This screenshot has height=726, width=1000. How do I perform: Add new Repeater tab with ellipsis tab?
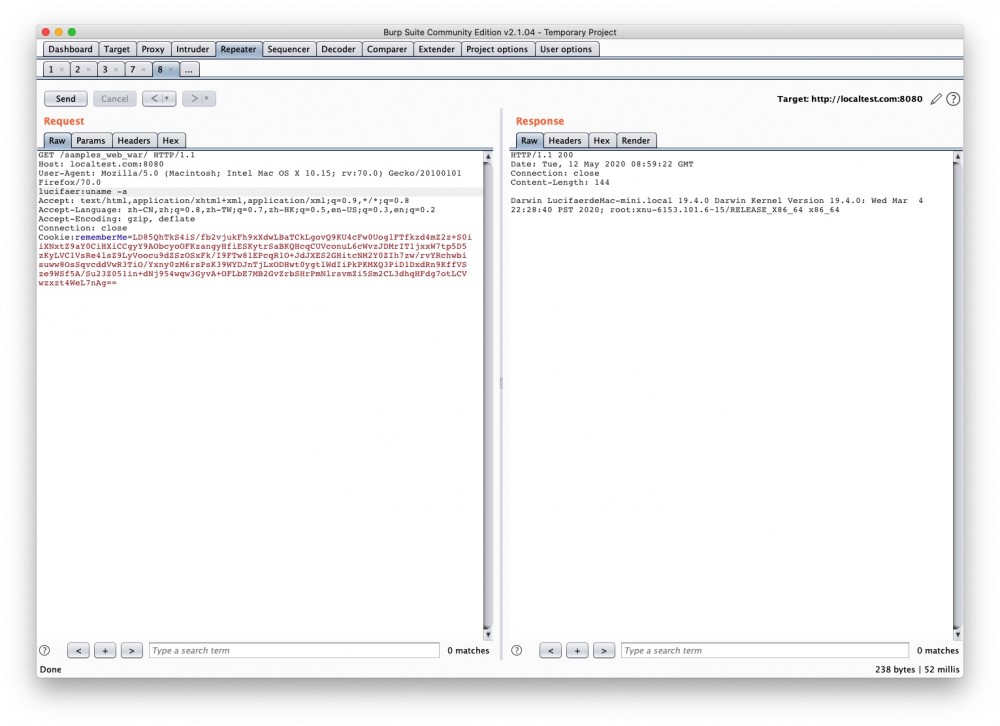tap(189, 70)
